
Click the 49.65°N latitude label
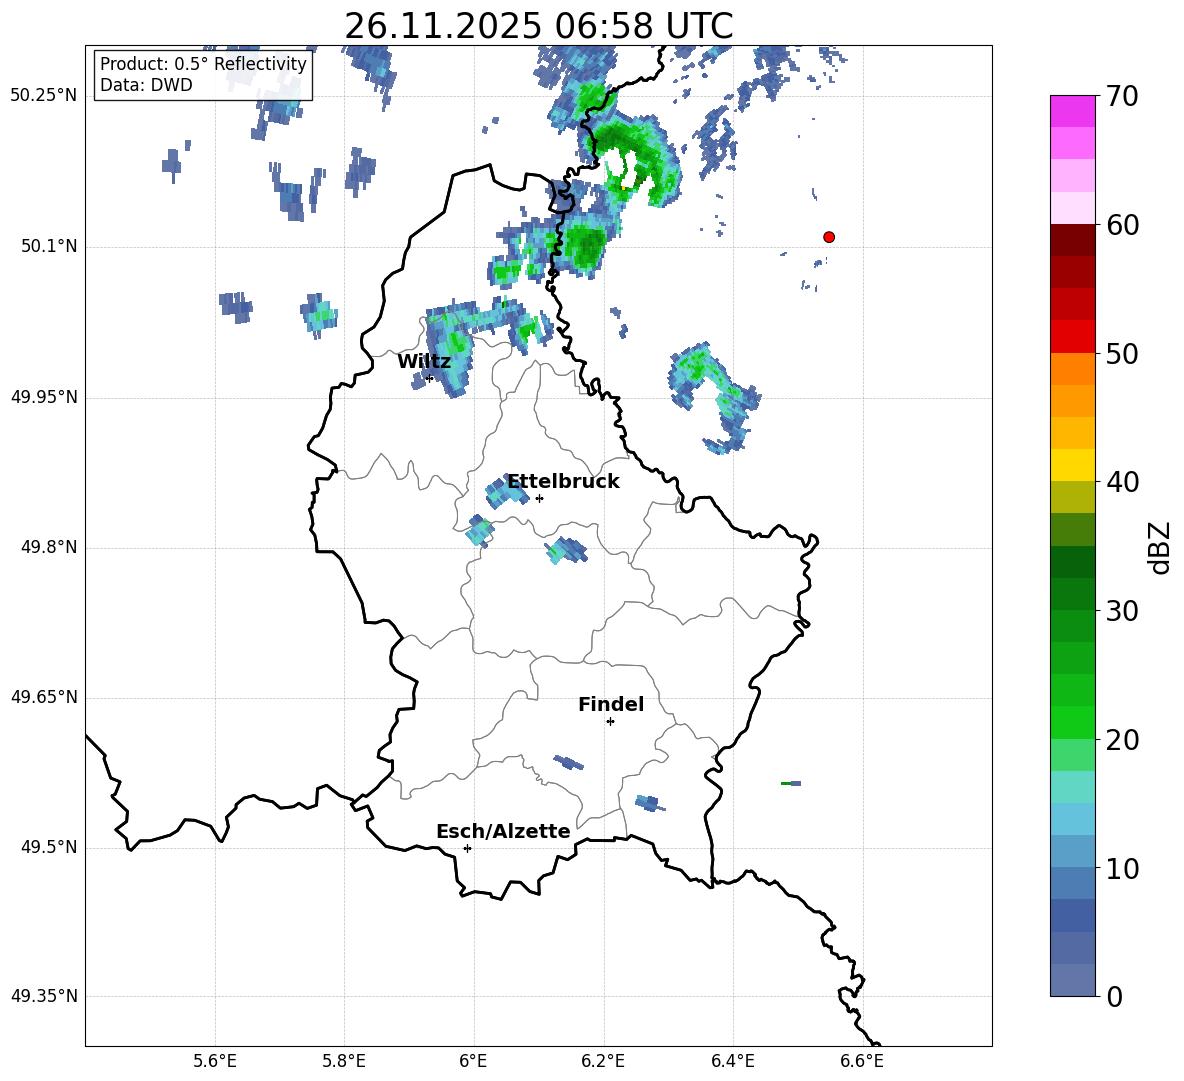click(x=44, y=697)
